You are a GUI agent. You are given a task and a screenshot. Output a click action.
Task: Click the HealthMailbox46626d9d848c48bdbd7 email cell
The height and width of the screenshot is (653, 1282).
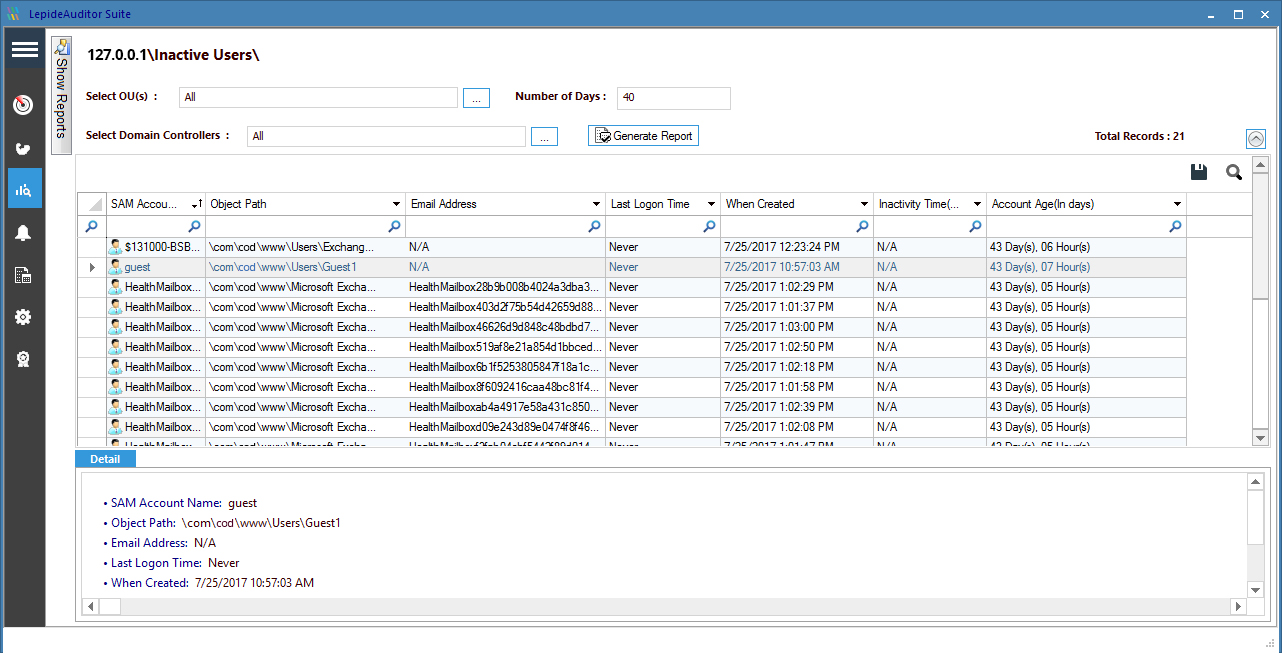click(506, 327)
